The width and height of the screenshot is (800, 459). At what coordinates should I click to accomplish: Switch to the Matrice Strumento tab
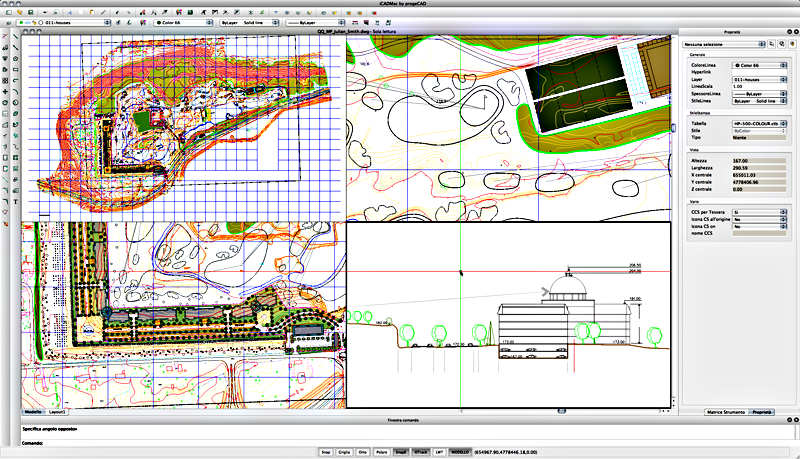pyautogui.click(x=726, y=412)
